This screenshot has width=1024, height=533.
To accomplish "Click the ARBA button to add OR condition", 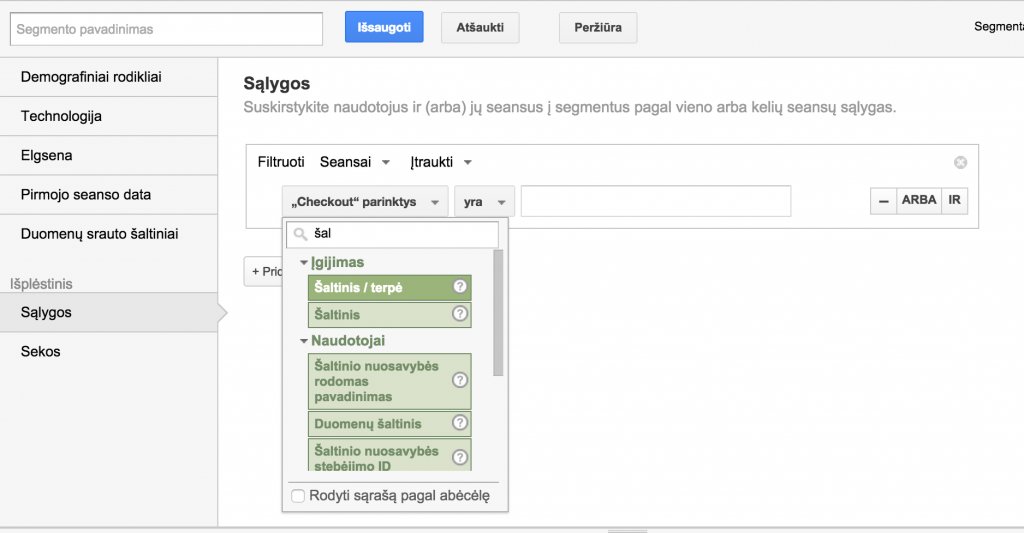I will (x=918, y=201).
